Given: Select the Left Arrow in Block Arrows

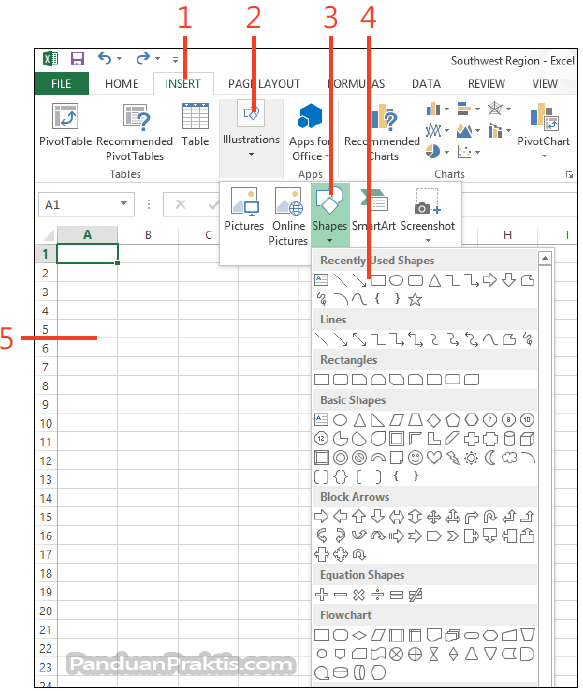Looking at the screenshot, I should (x=340, y=516).
